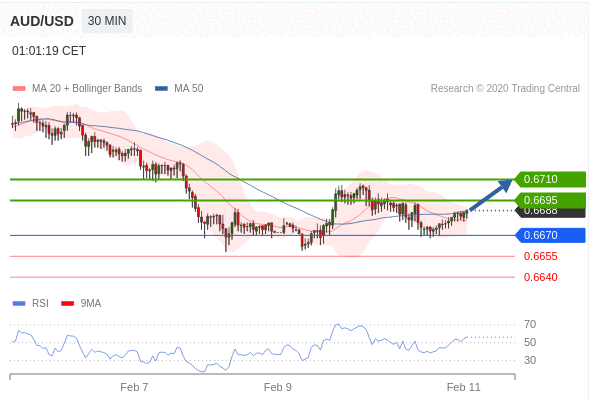Click the red 9MA legend swatch
Image resolution: width=594 pixels, height=405 pixels.
coord(67,303)
